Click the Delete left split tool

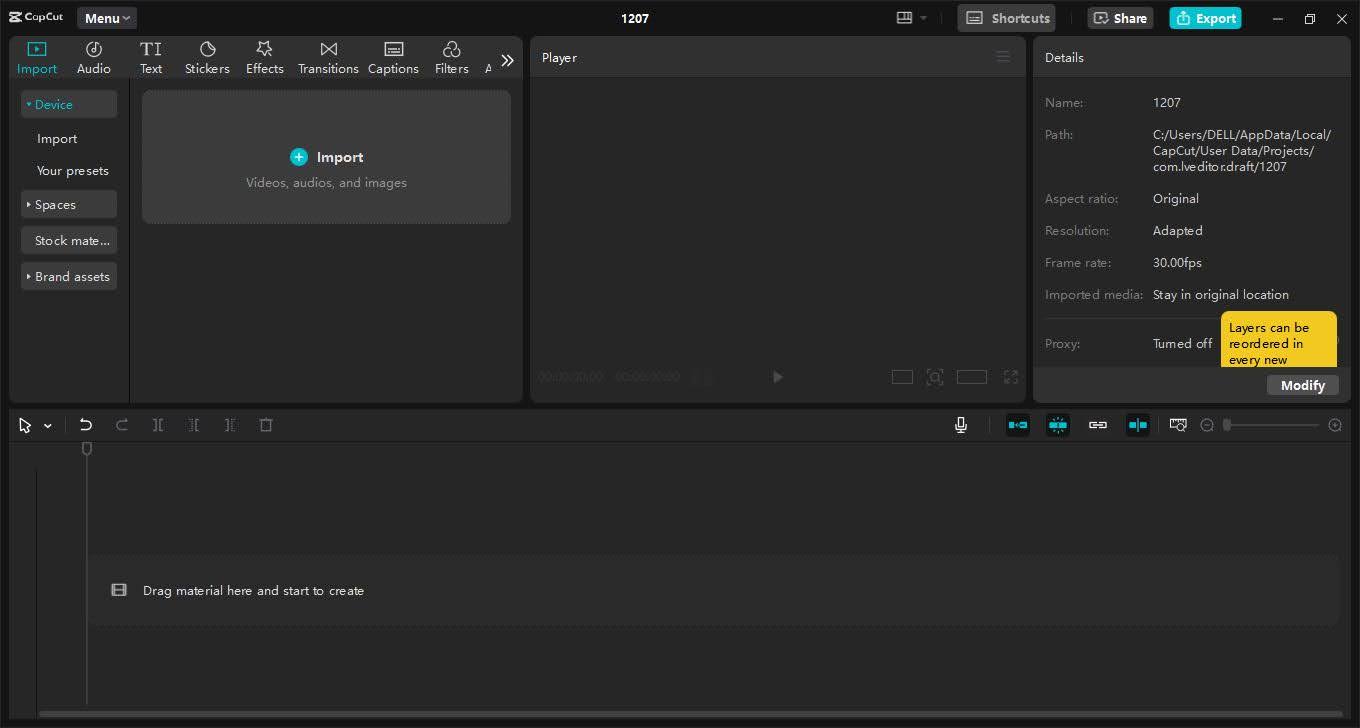pyautogui.click(x=194, y=425)
